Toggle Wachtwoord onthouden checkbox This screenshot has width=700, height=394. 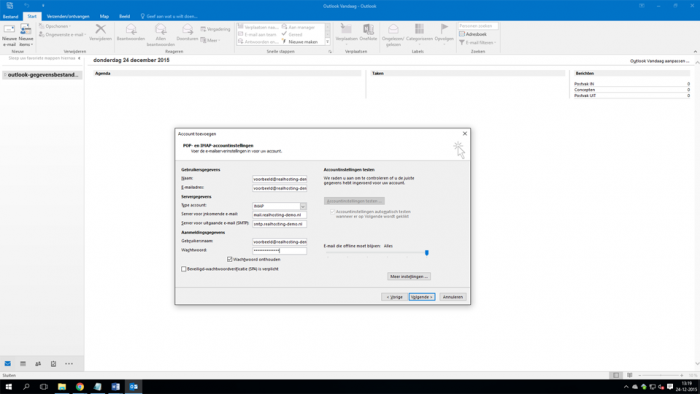click(230, 259)
